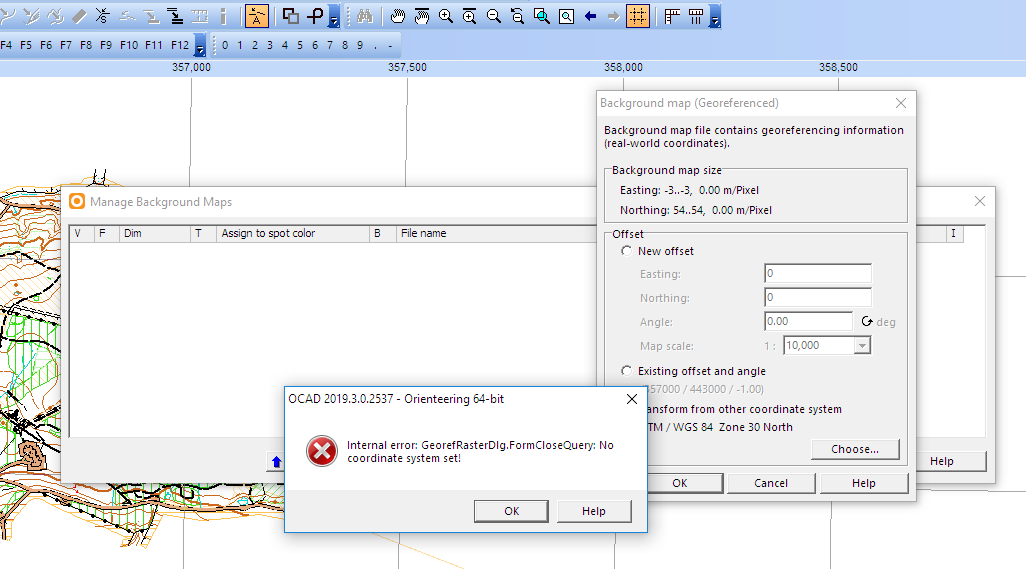Click the blue up arrow in Manage Background Maps

276,462
